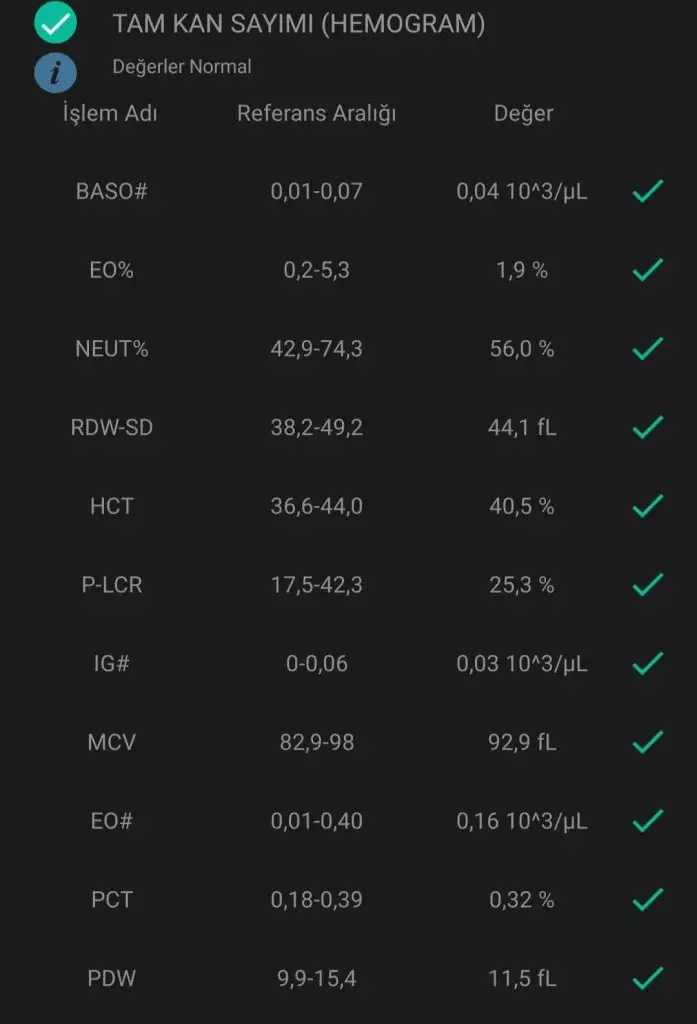This screenshot has height=1024, width=697.
Task: Open the TAM KAN SAYIMI (HEMOGRAM) header
Action: coord(298,25)
